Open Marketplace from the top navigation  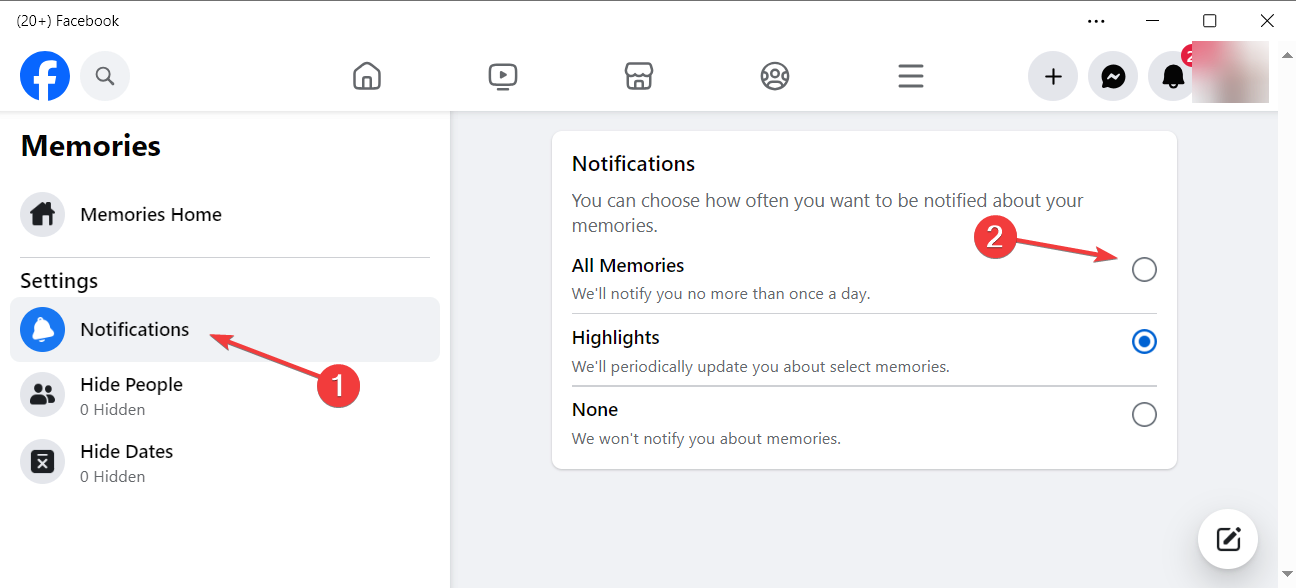638,75
